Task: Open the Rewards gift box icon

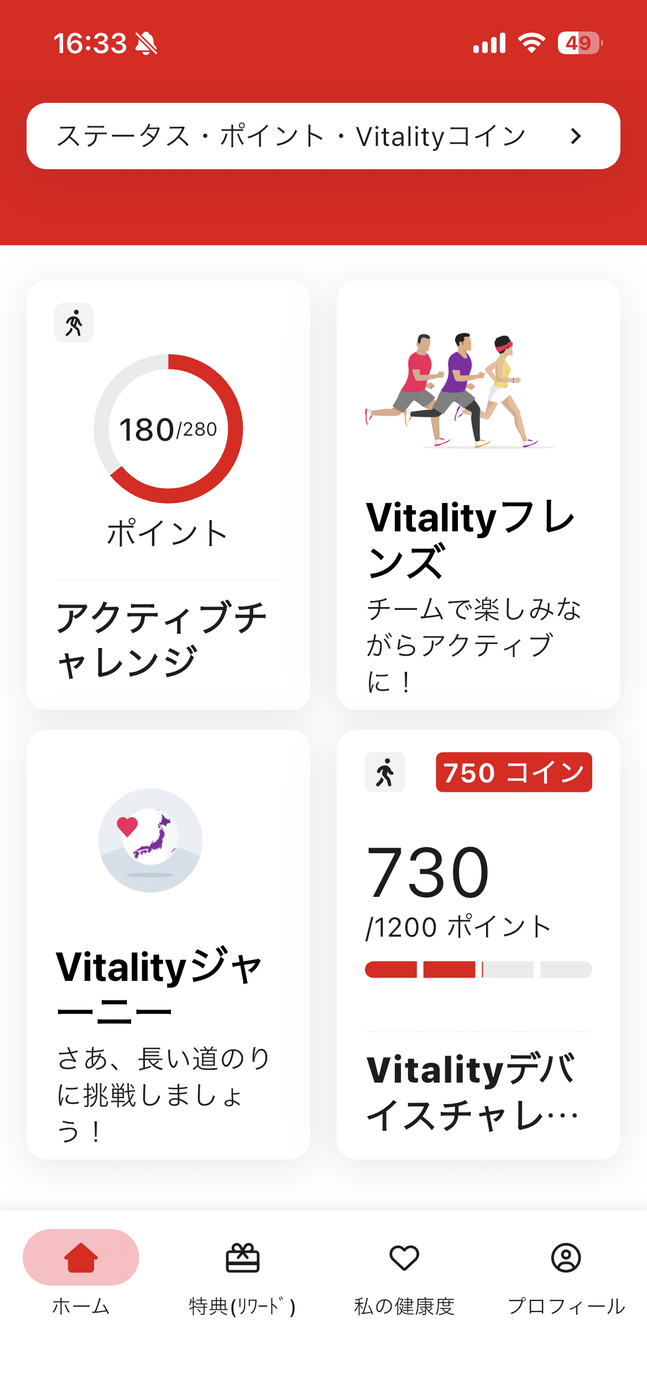Action: click(x=242, y=1258)
